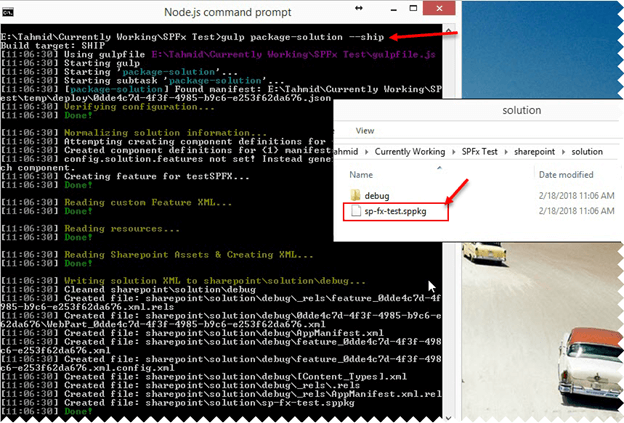Image resolution: width=624 pixels, height=423 pixels.
Task: Click the command prompt scrollbar up arrow
Action: (448, 31)
